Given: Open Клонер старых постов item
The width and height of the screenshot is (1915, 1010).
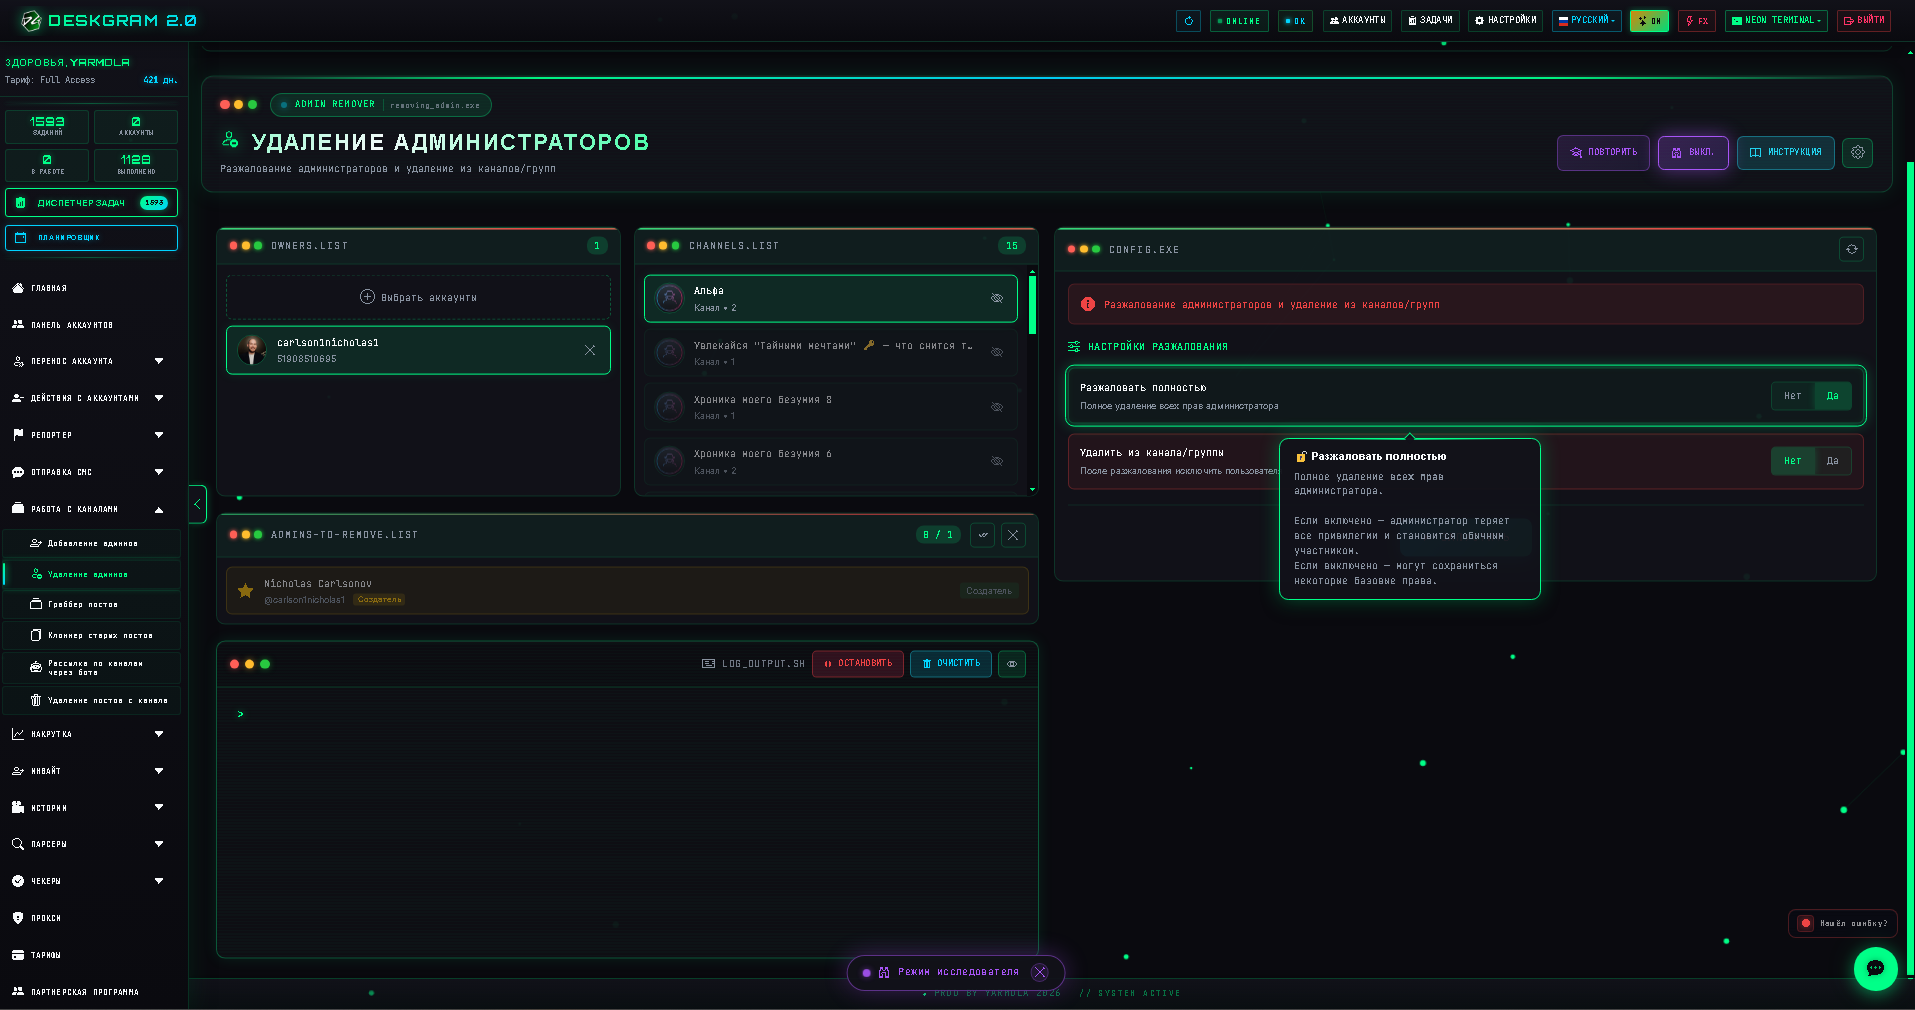Looking at the screenshot, I should 92,635.
